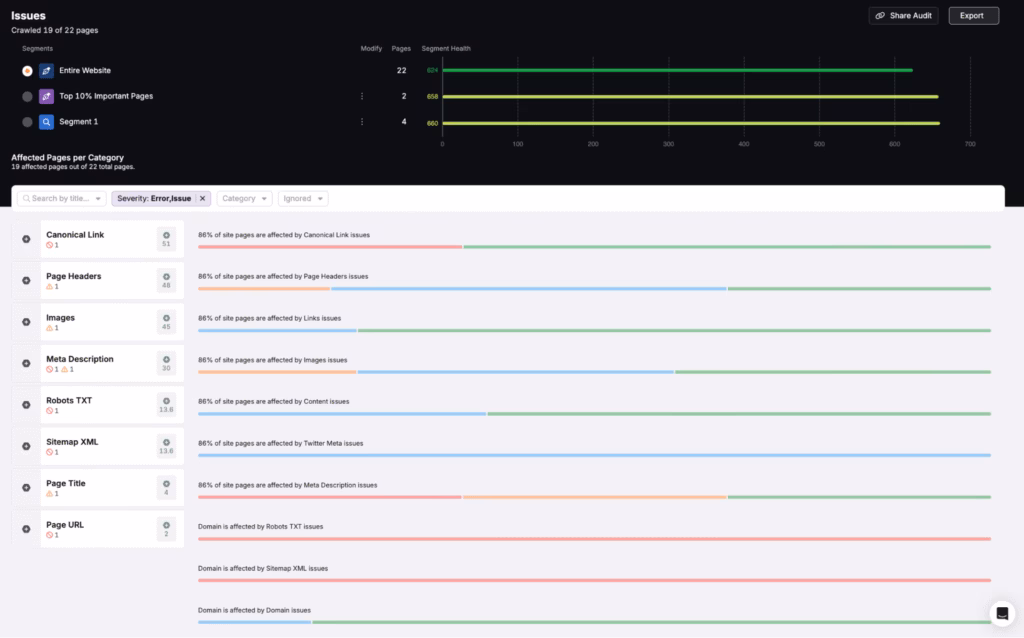Select the Segment 1 radio button
Image resolution: width=1024 pixels, height=638 pixels.
25,121
